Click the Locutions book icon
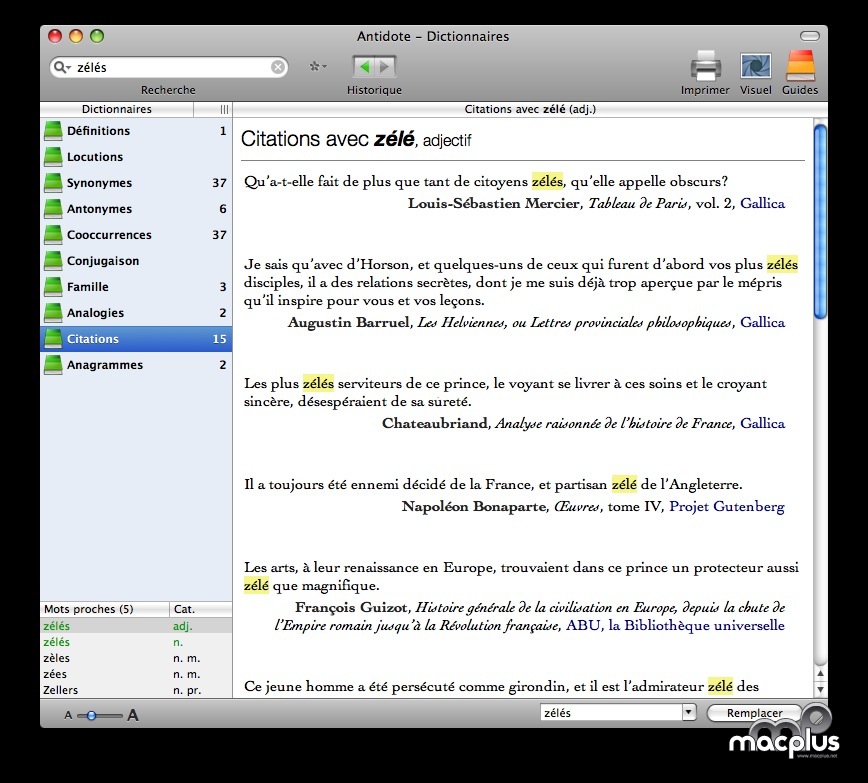The height and width of the screenshot is (783, 868). click(x=53, y=157)
